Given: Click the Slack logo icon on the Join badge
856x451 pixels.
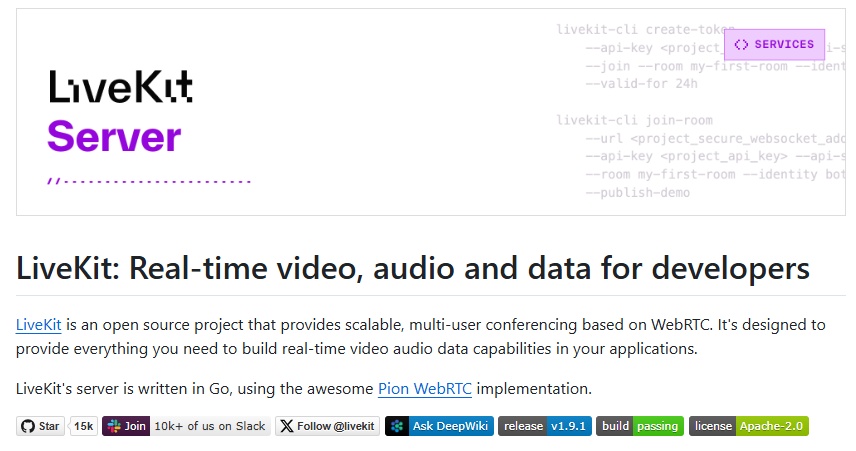Looking at the screenshot, I should [114, 426].
